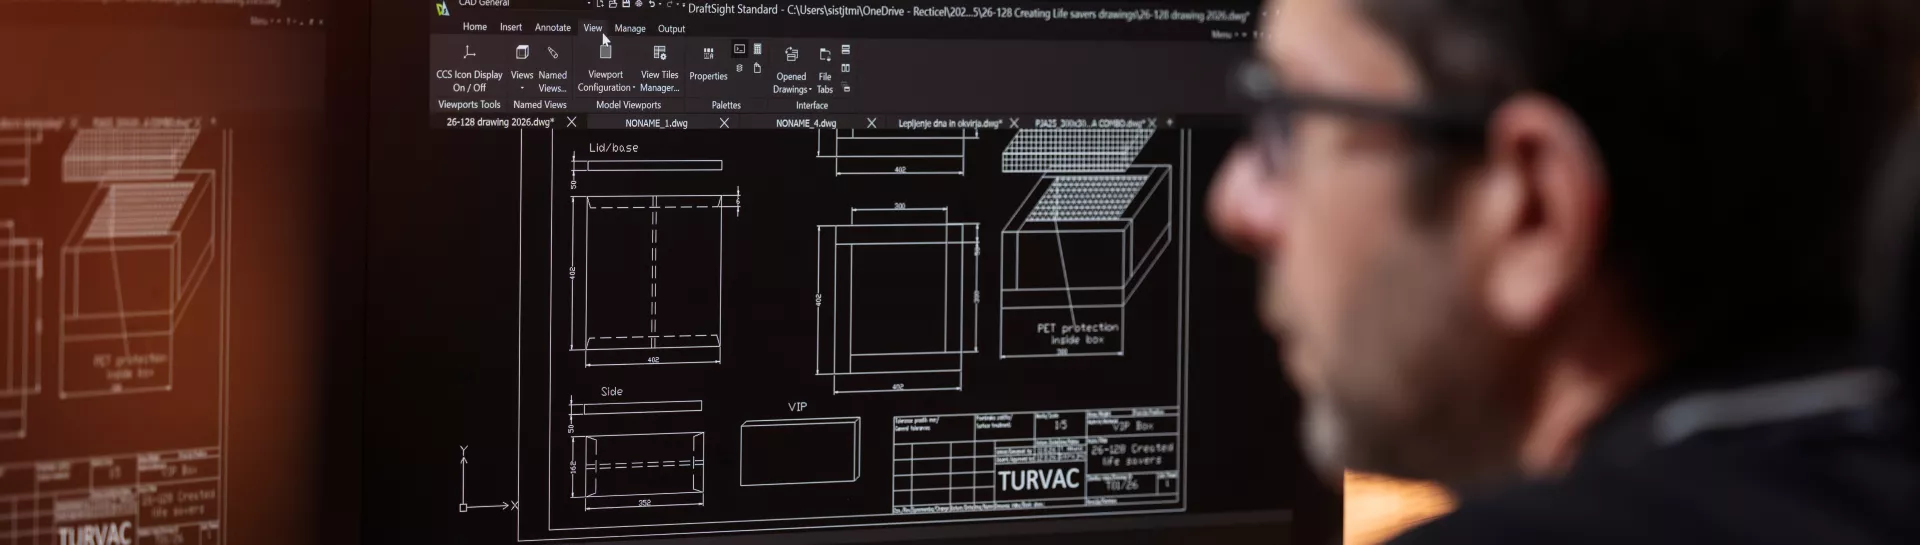This screenshot has width=1920, height=545.
Task: Open the Insert ribbon tab
Action: pos(511,27)
